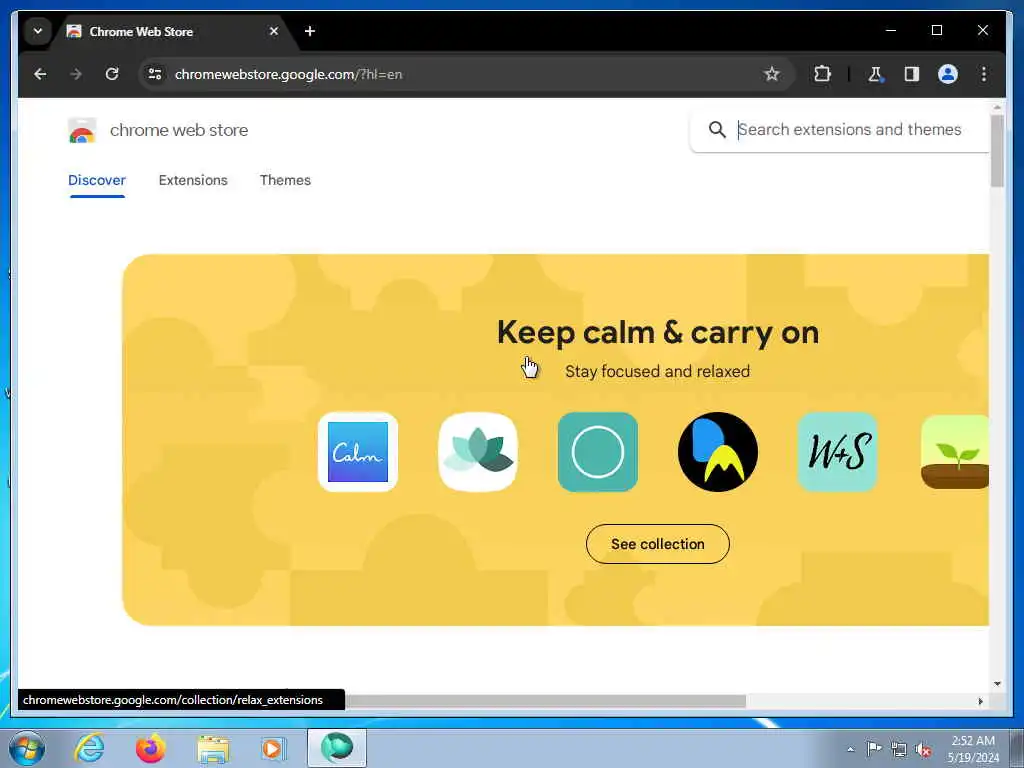Click the search magnifier icon
This screenshot has height=768, width=1024.
(717, 130)
